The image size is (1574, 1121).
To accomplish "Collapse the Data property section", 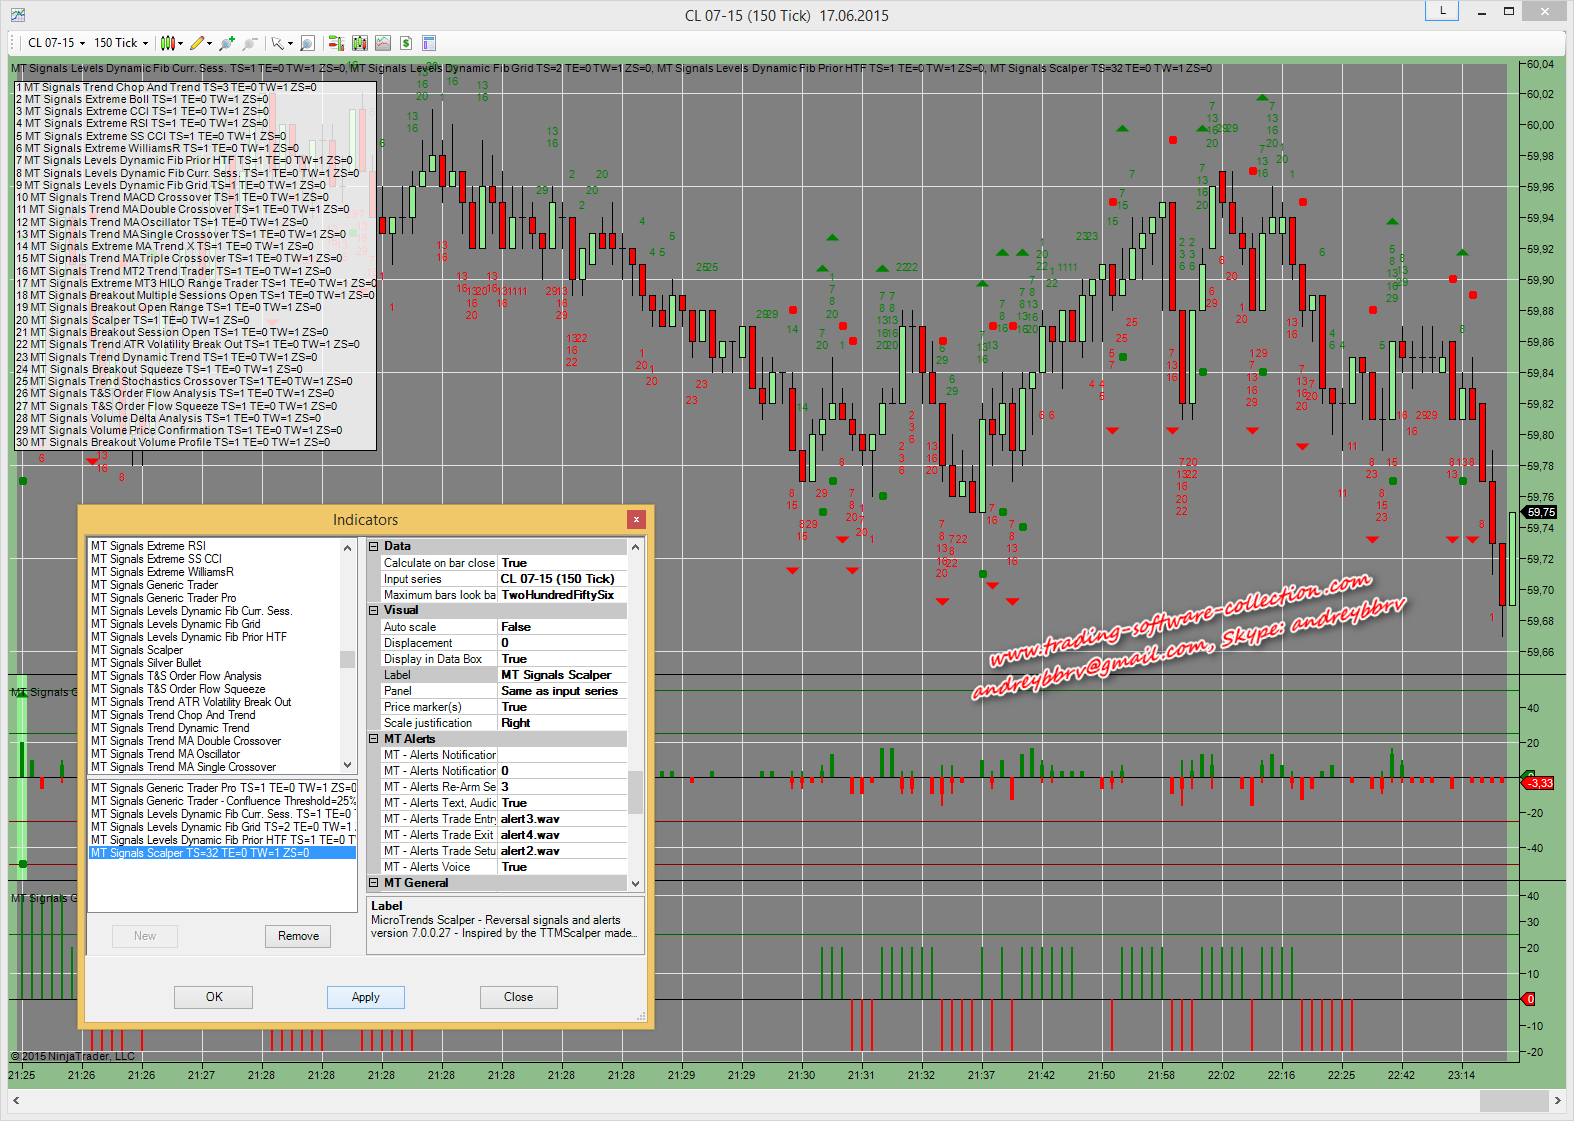I will pos(374,546).
